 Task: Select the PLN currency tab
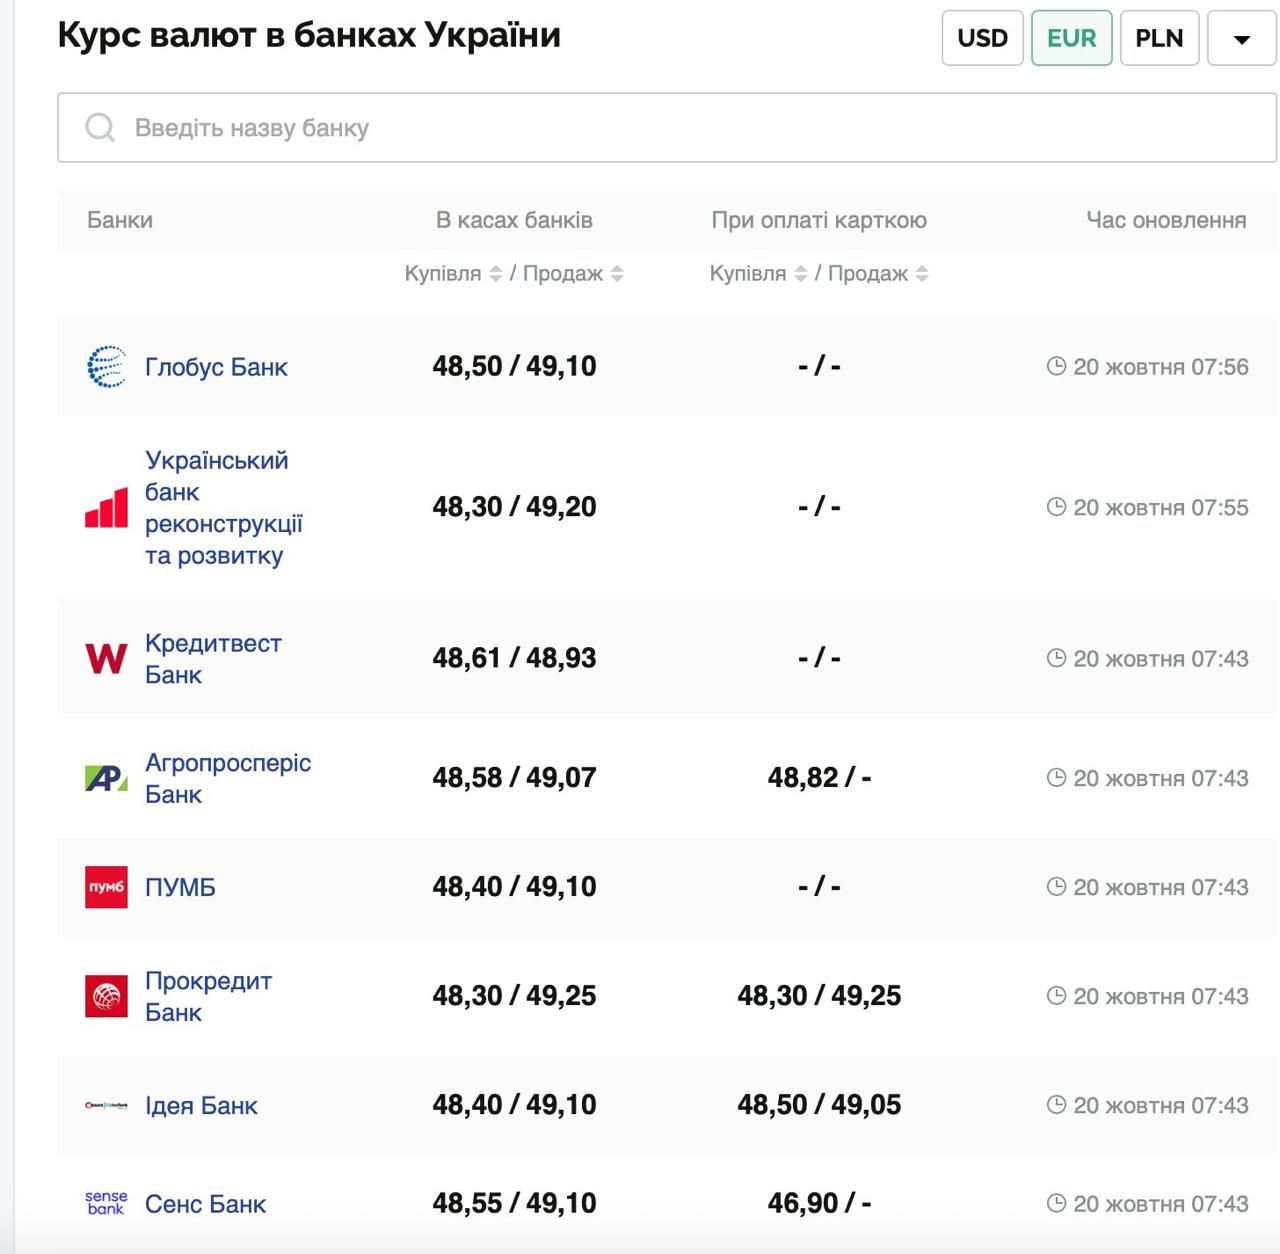click(x=1159, y=39)
